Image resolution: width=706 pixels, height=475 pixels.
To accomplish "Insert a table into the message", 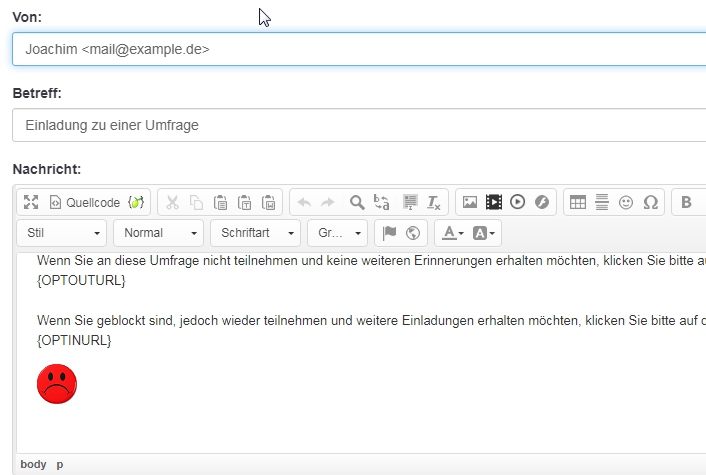I will 578,202.
